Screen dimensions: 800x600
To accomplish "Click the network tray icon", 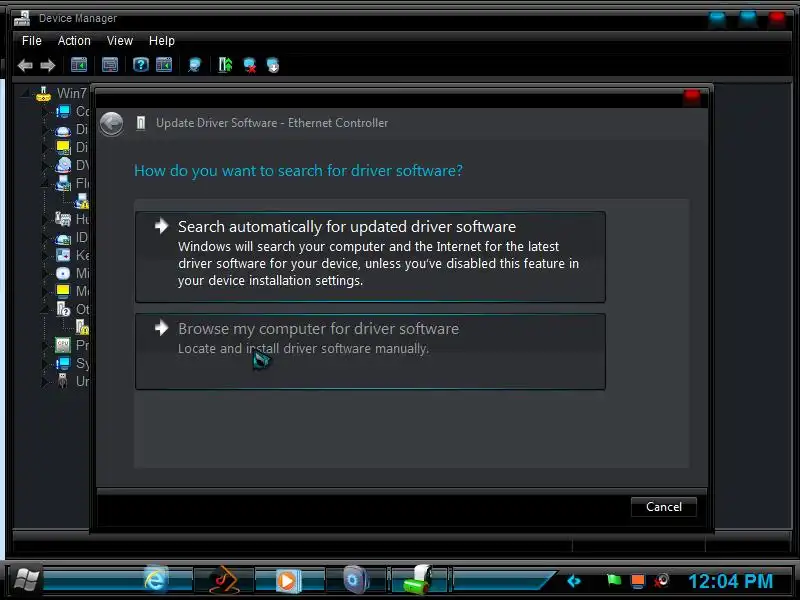I will pyautogui.click(x=637, y=581).
